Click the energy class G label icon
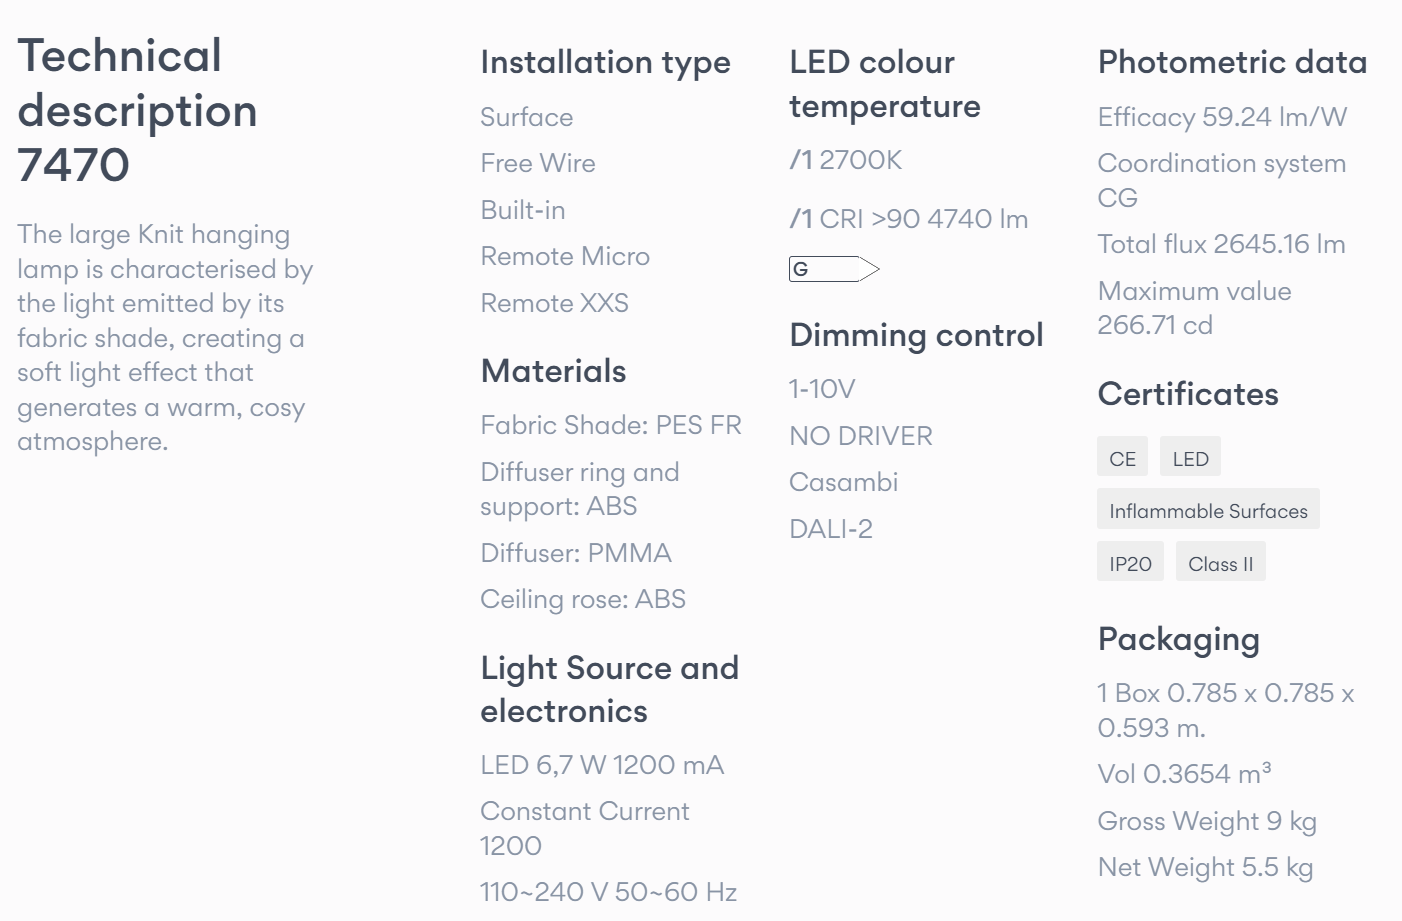 [x=834, y=269]
